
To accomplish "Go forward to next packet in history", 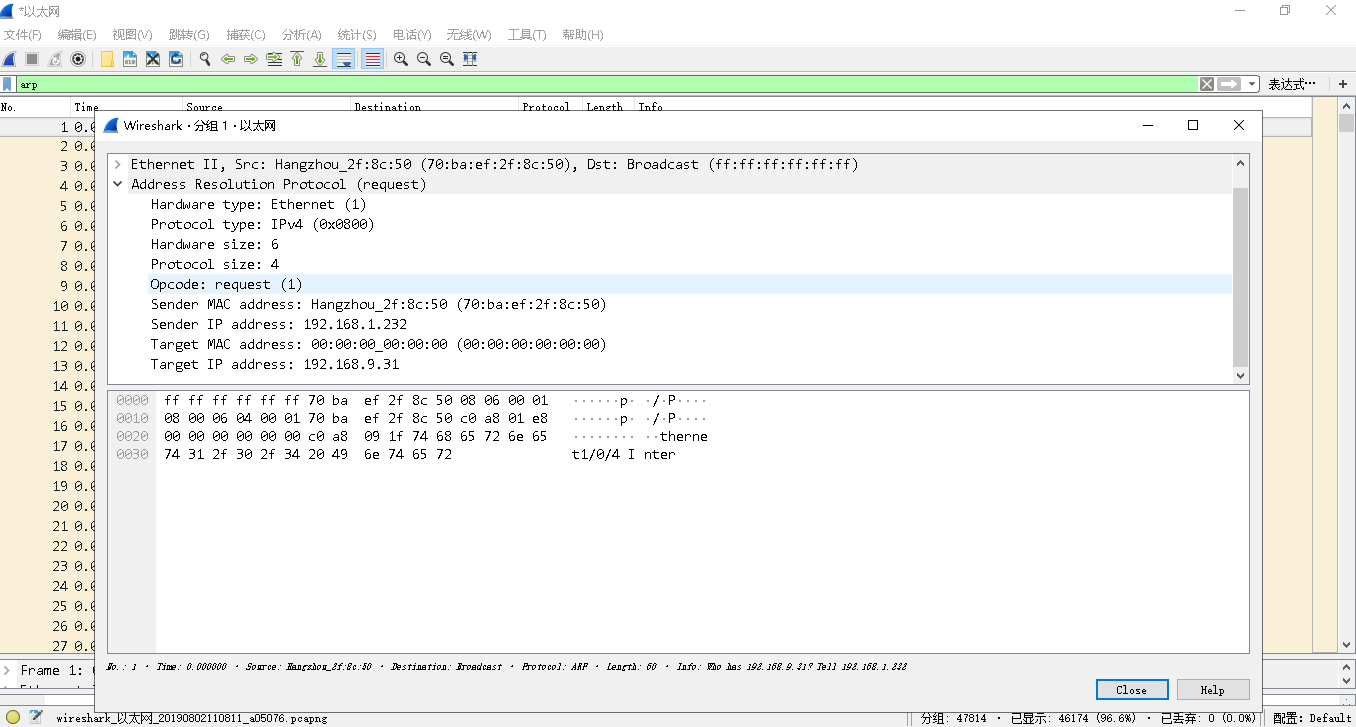I will [251, 59].
